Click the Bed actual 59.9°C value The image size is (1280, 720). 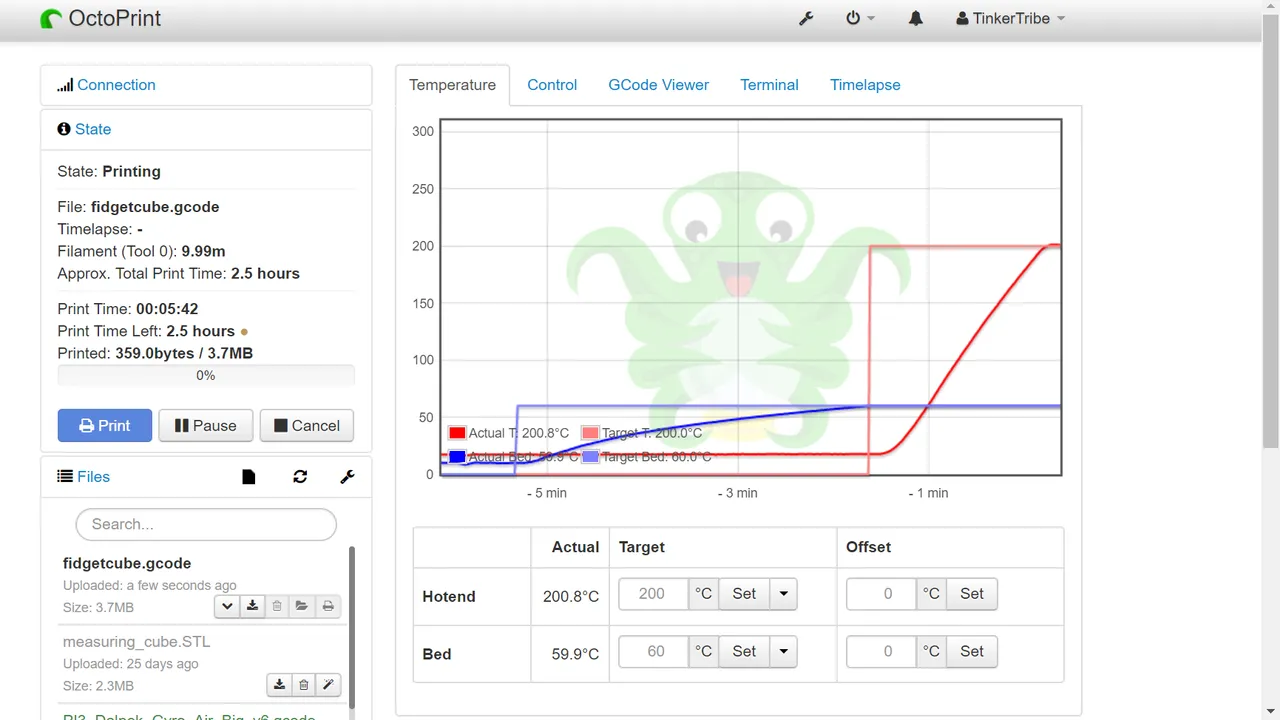tap(575, 654)
